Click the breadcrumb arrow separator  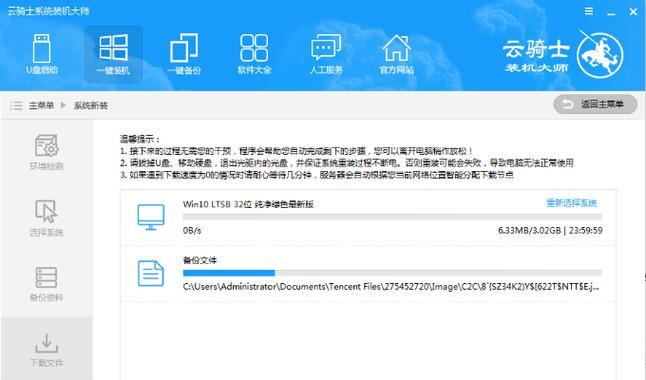point(63,105)
